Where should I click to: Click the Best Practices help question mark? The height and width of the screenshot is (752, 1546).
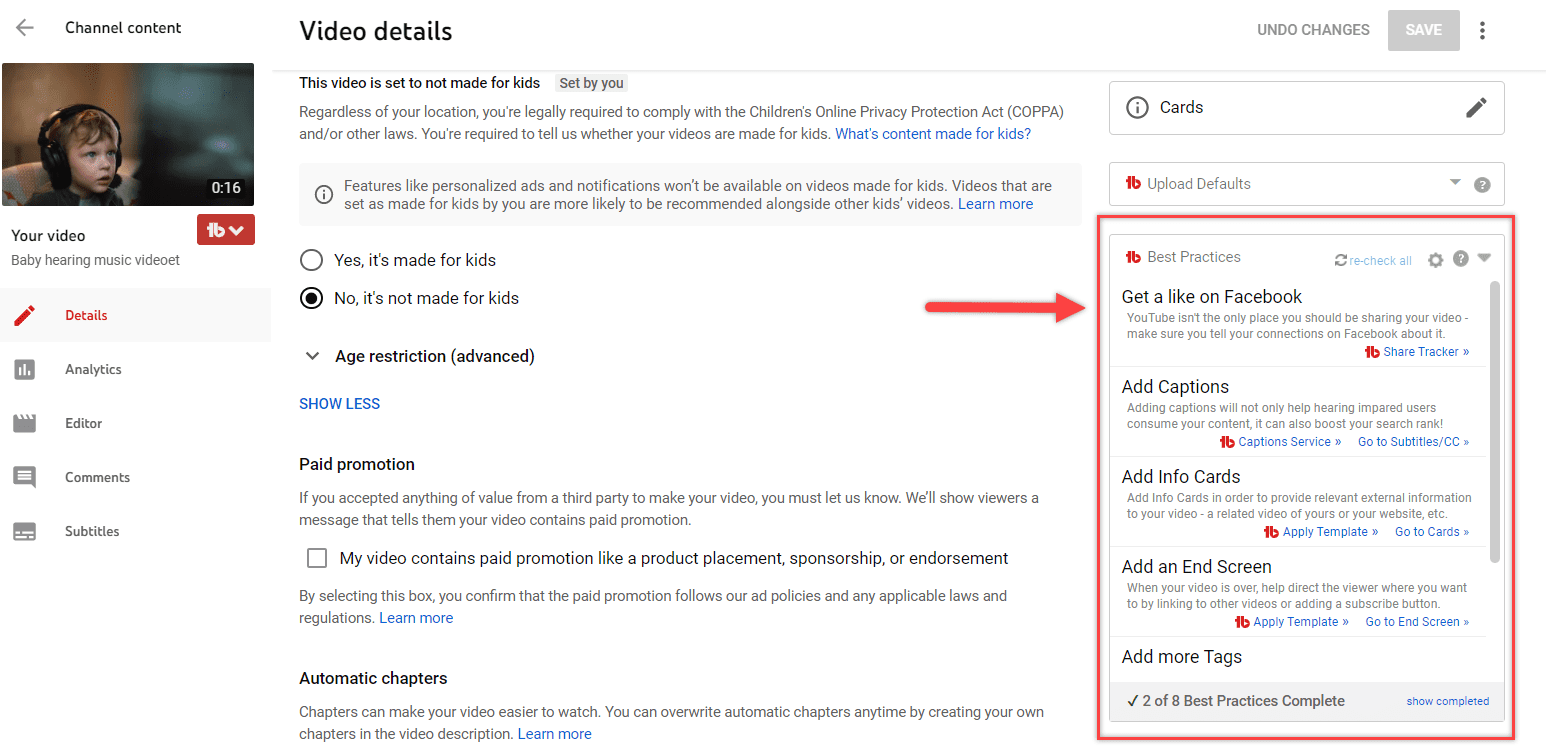coord(1461,259)
